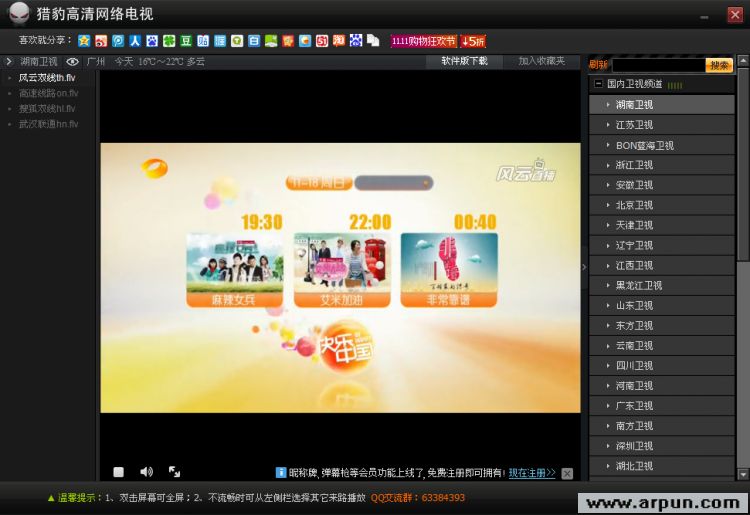Select the 江苏卫视 channel
The height and width of the screenshot is (515, 750).
[634, 125]
